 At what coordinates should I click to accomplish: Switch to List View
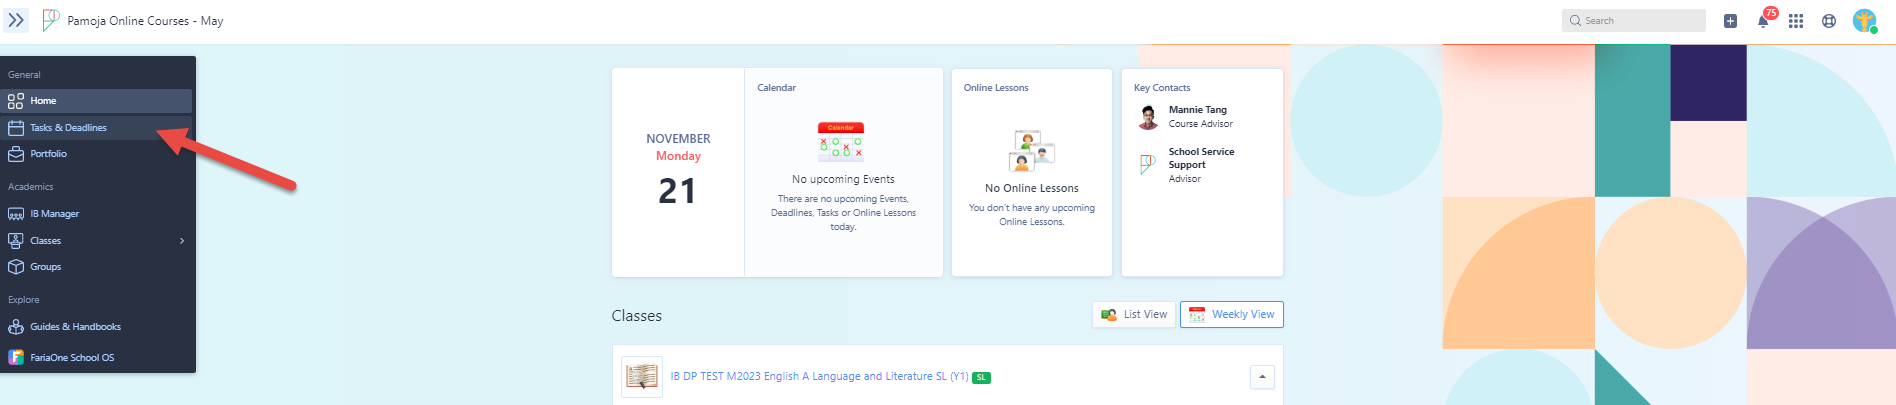(x=1134, y=314)
